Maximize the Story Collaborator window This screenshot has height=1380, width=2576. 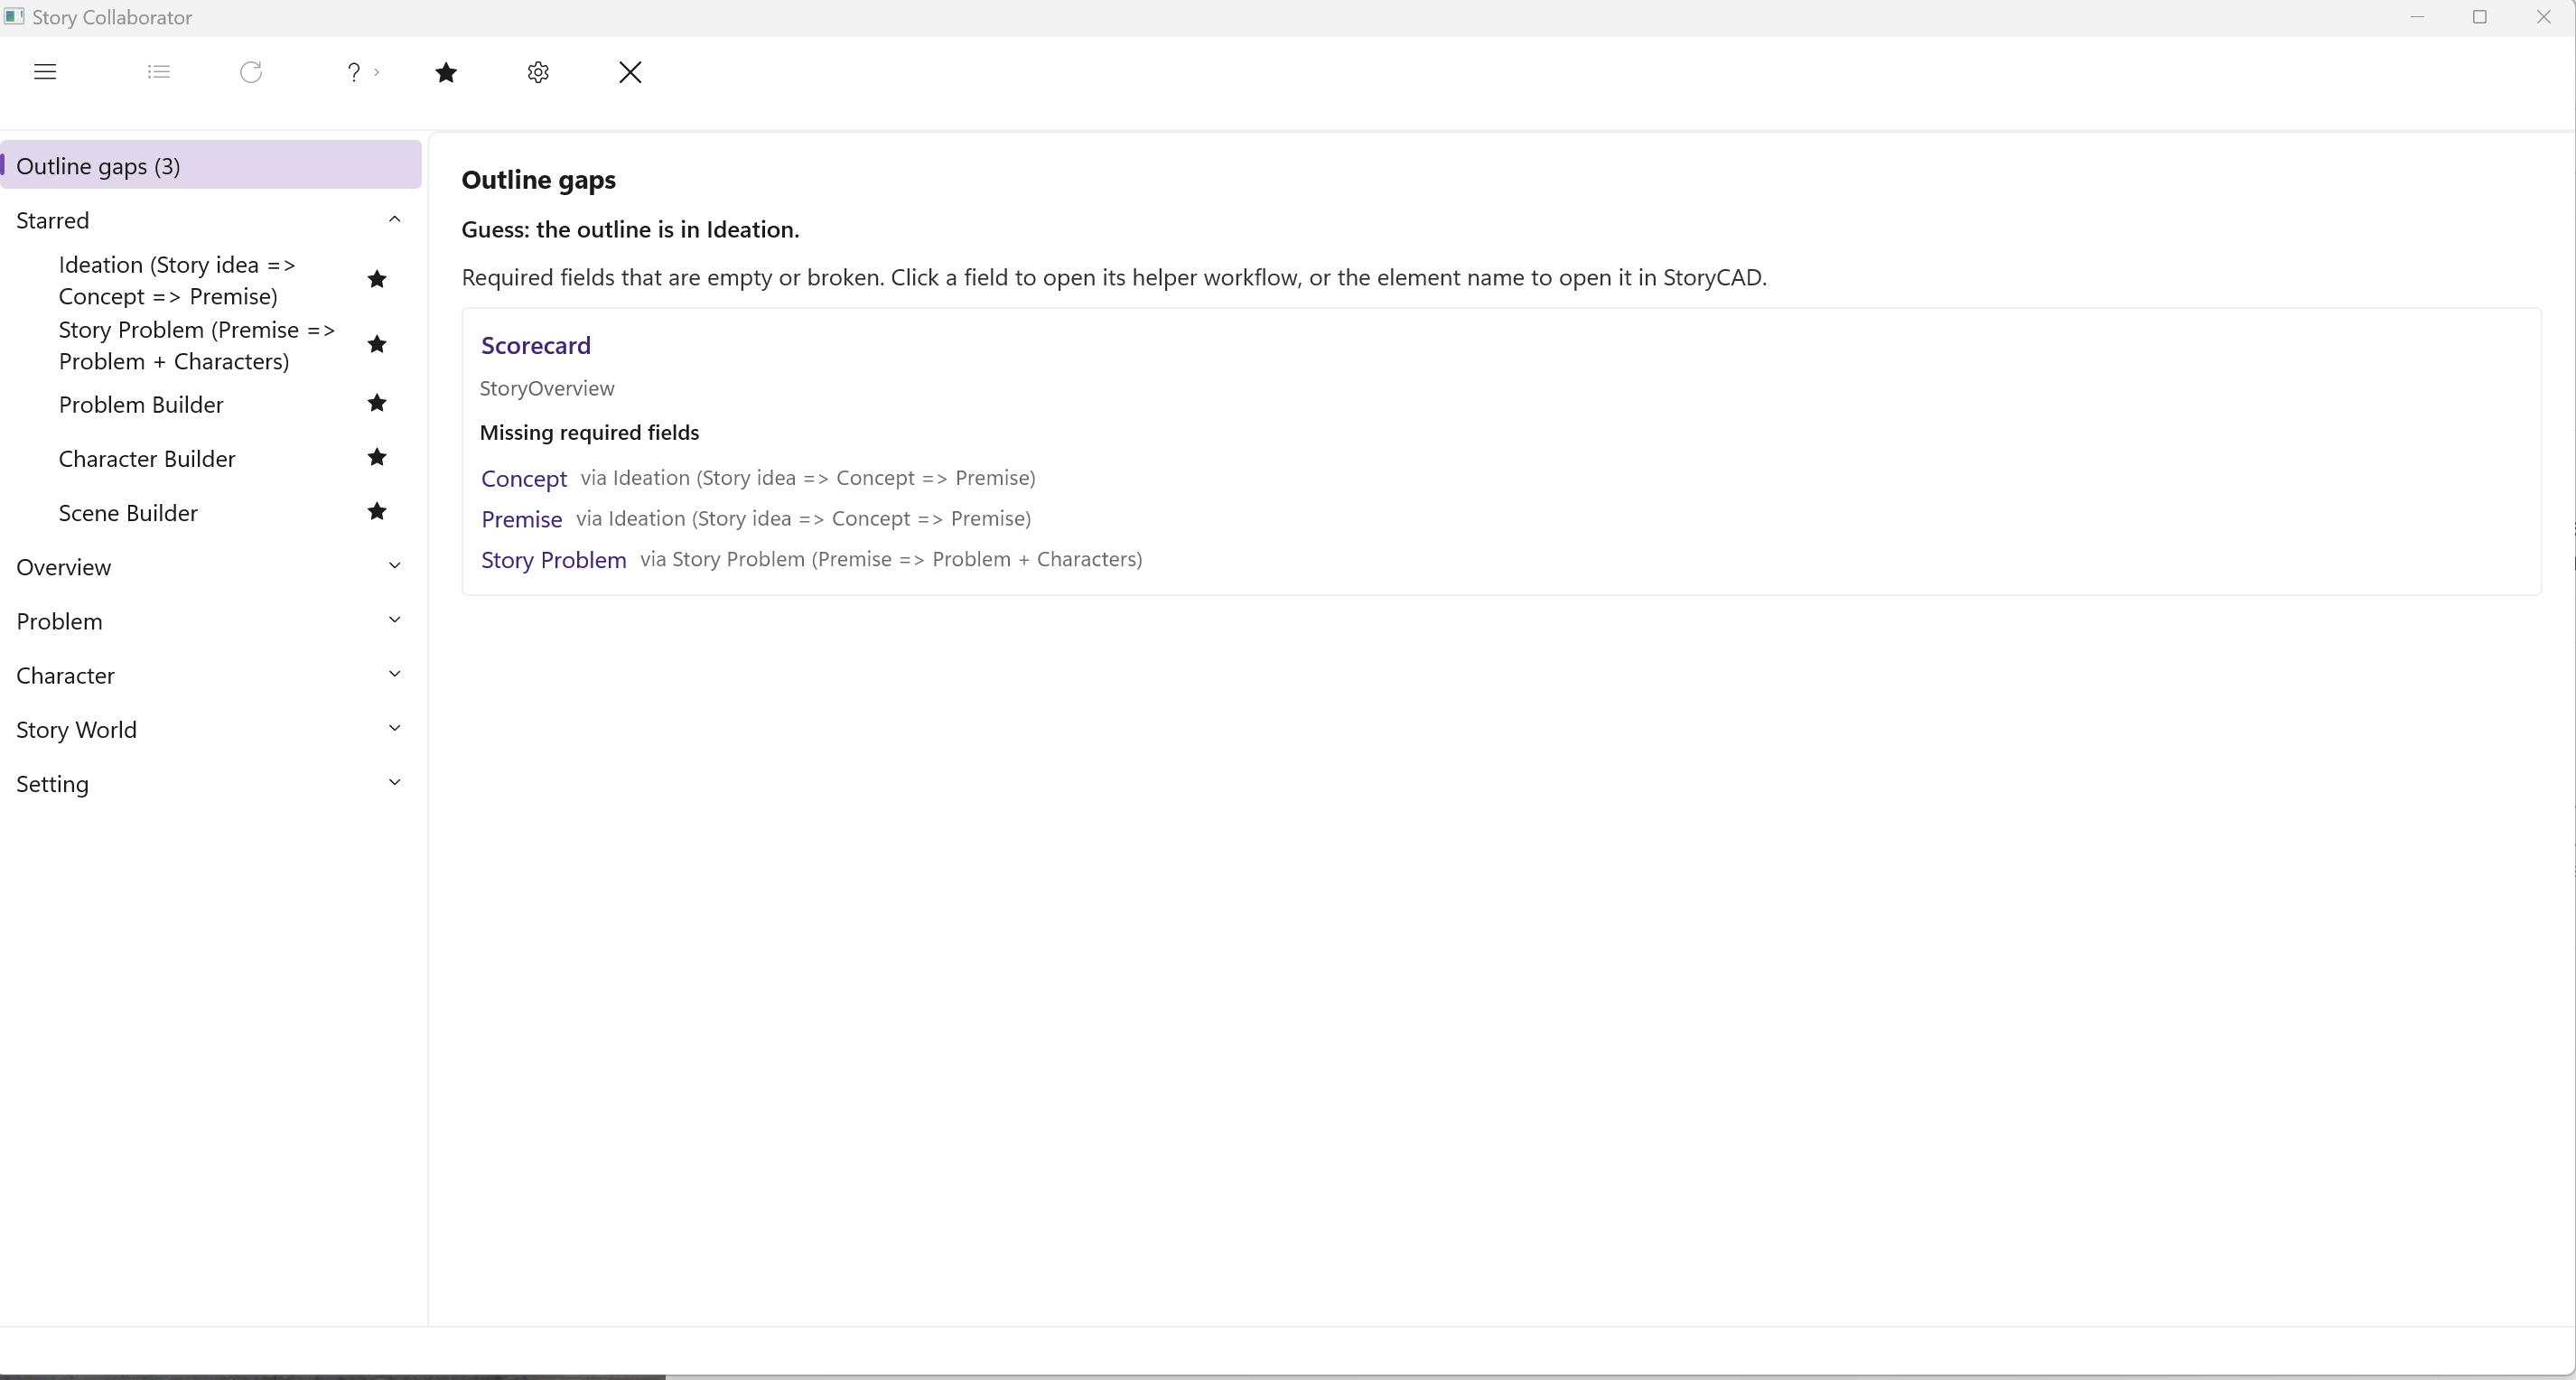tap(2480, 17)
